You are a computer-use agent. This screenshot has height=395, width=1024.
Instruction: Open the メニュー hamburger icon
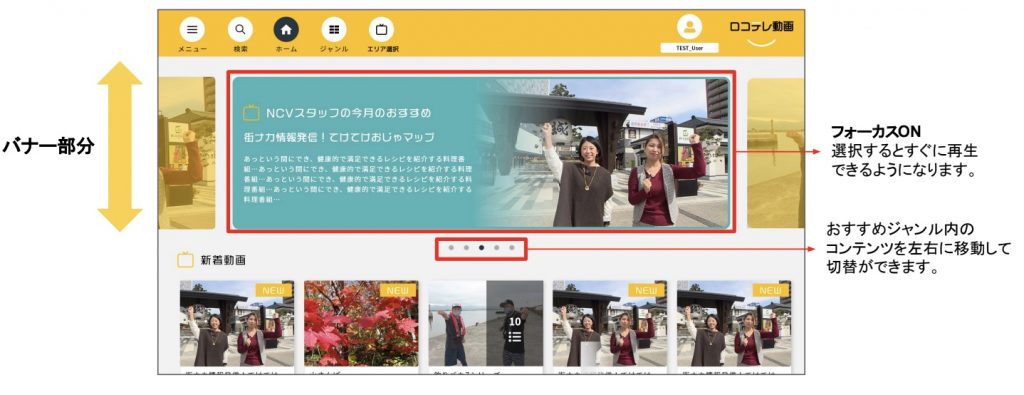(192, 29)
